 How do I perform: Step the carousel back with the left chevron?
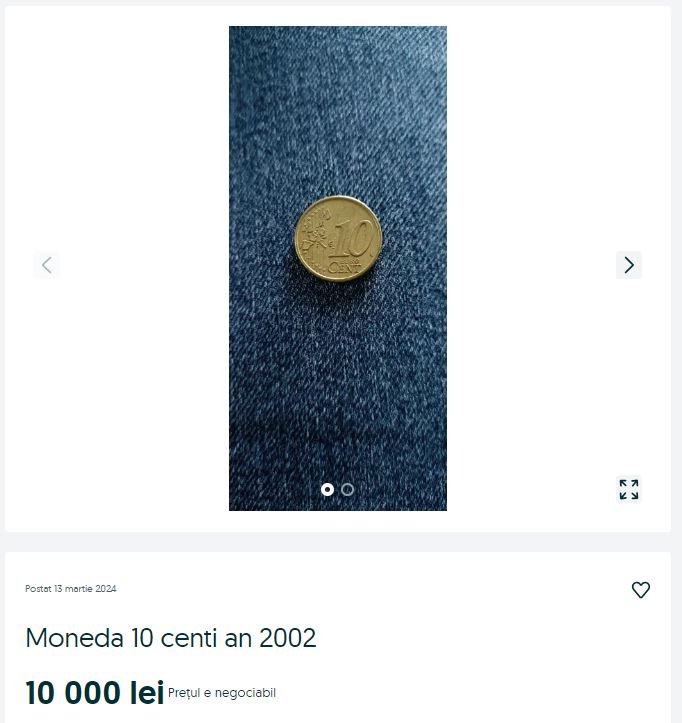(x=47, y=265)
